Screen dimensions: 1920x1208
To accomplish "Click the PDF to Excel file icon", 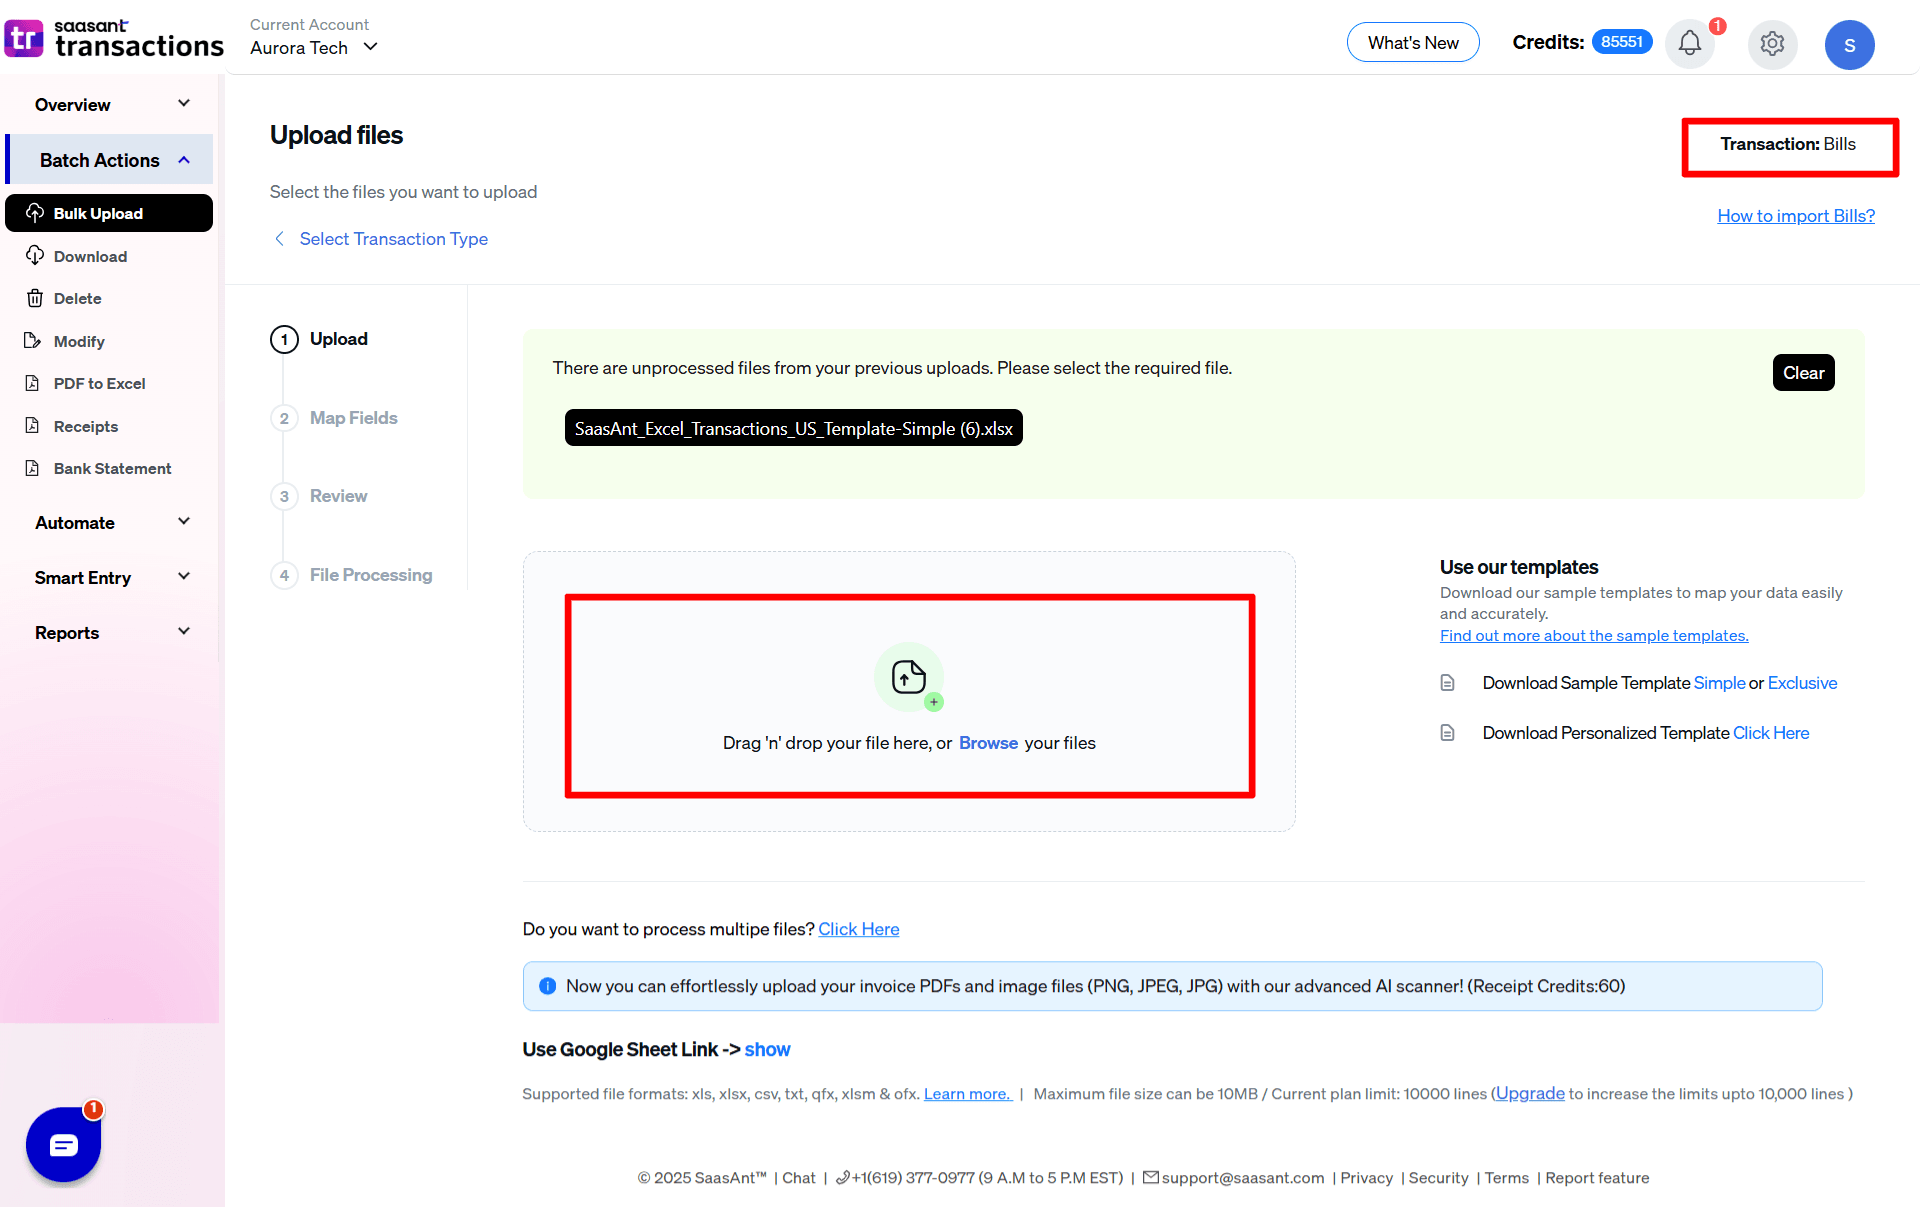I will (x=33, y=383).
